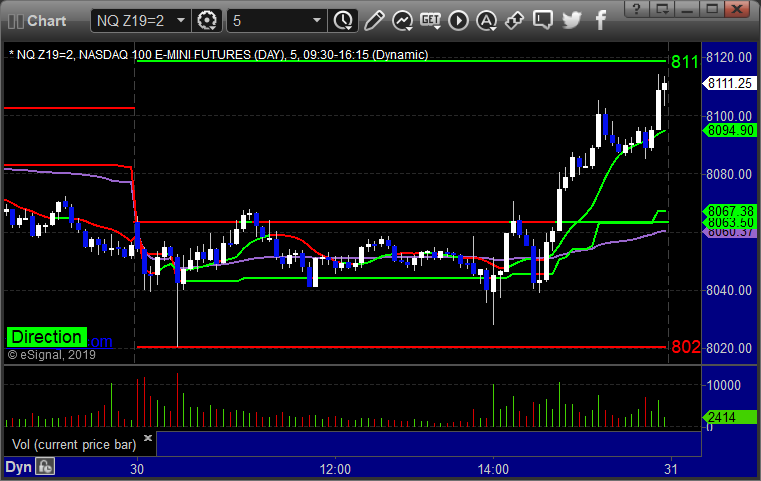Viewport: 761px width, 481px height.
Task: Click the 30 date axis label
Action: click(137, 469)
